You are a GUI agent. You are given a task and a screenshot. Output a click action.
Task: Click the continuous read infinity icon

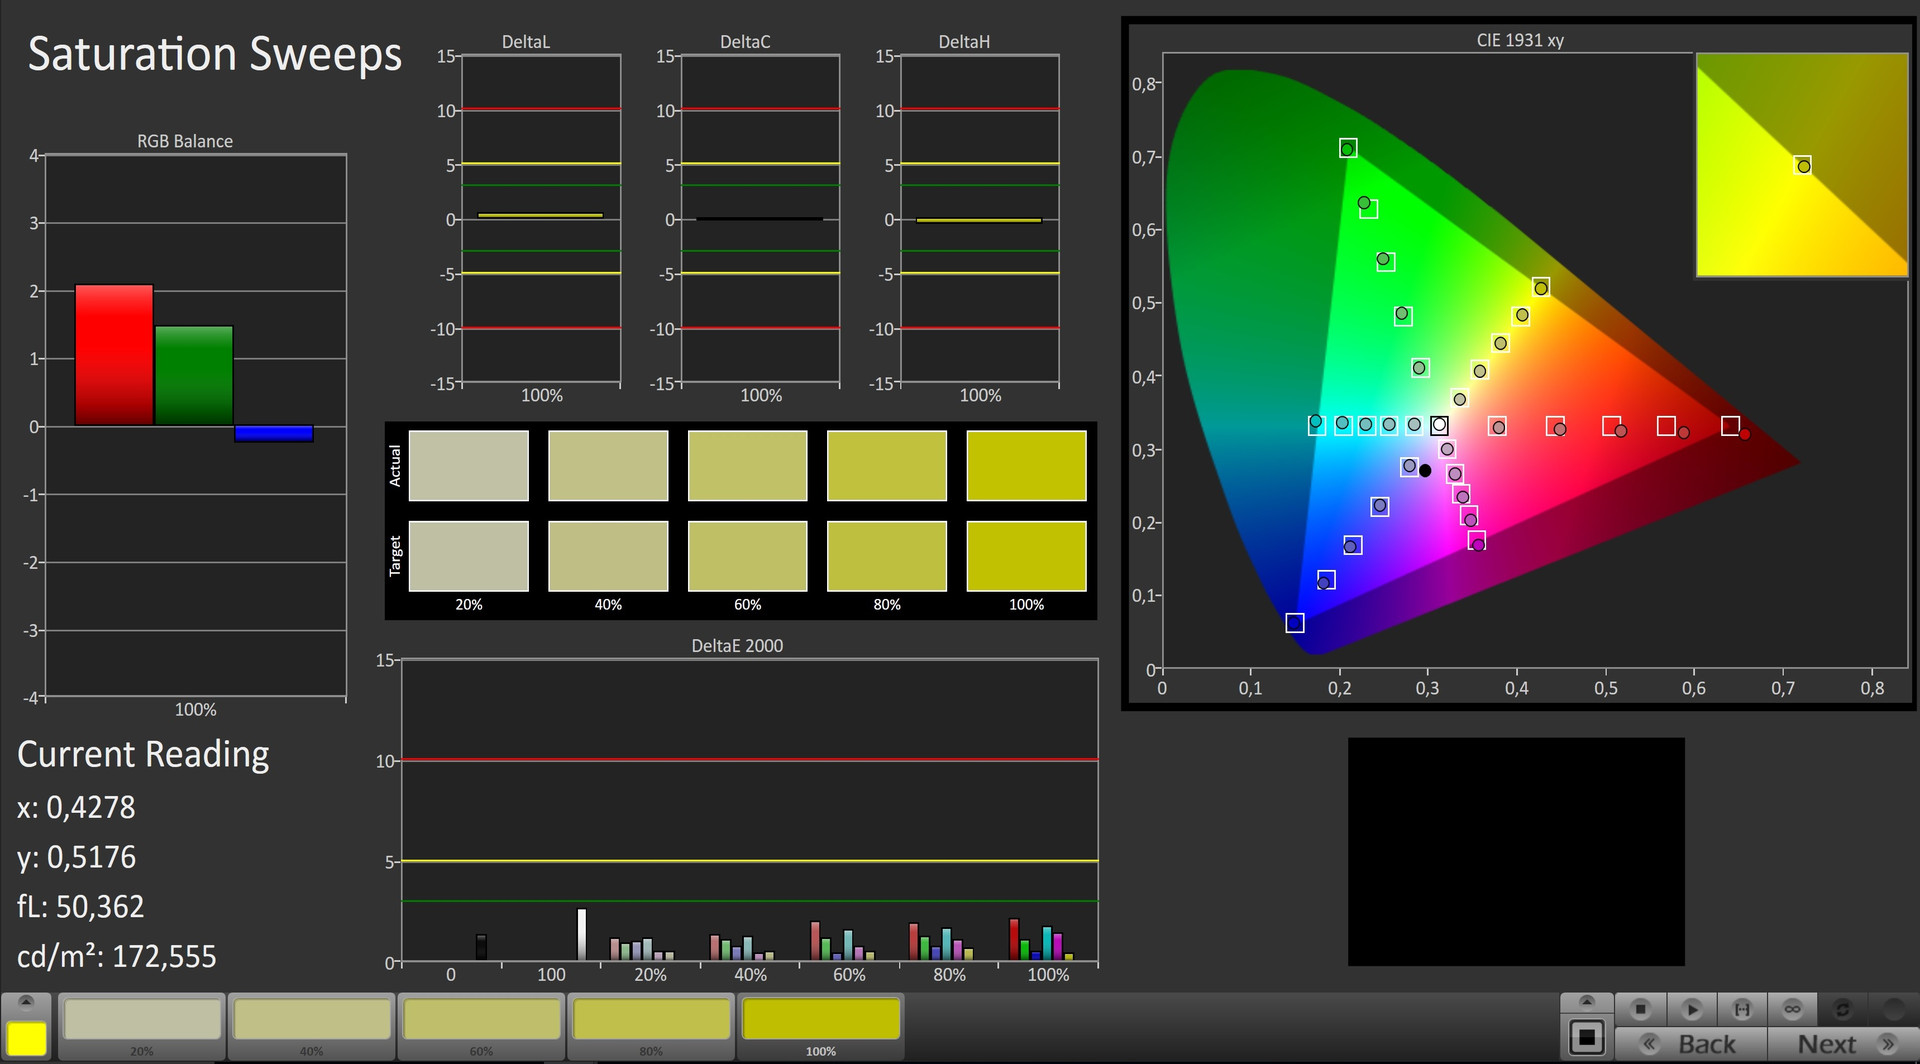click(x=1792, y=1009)
